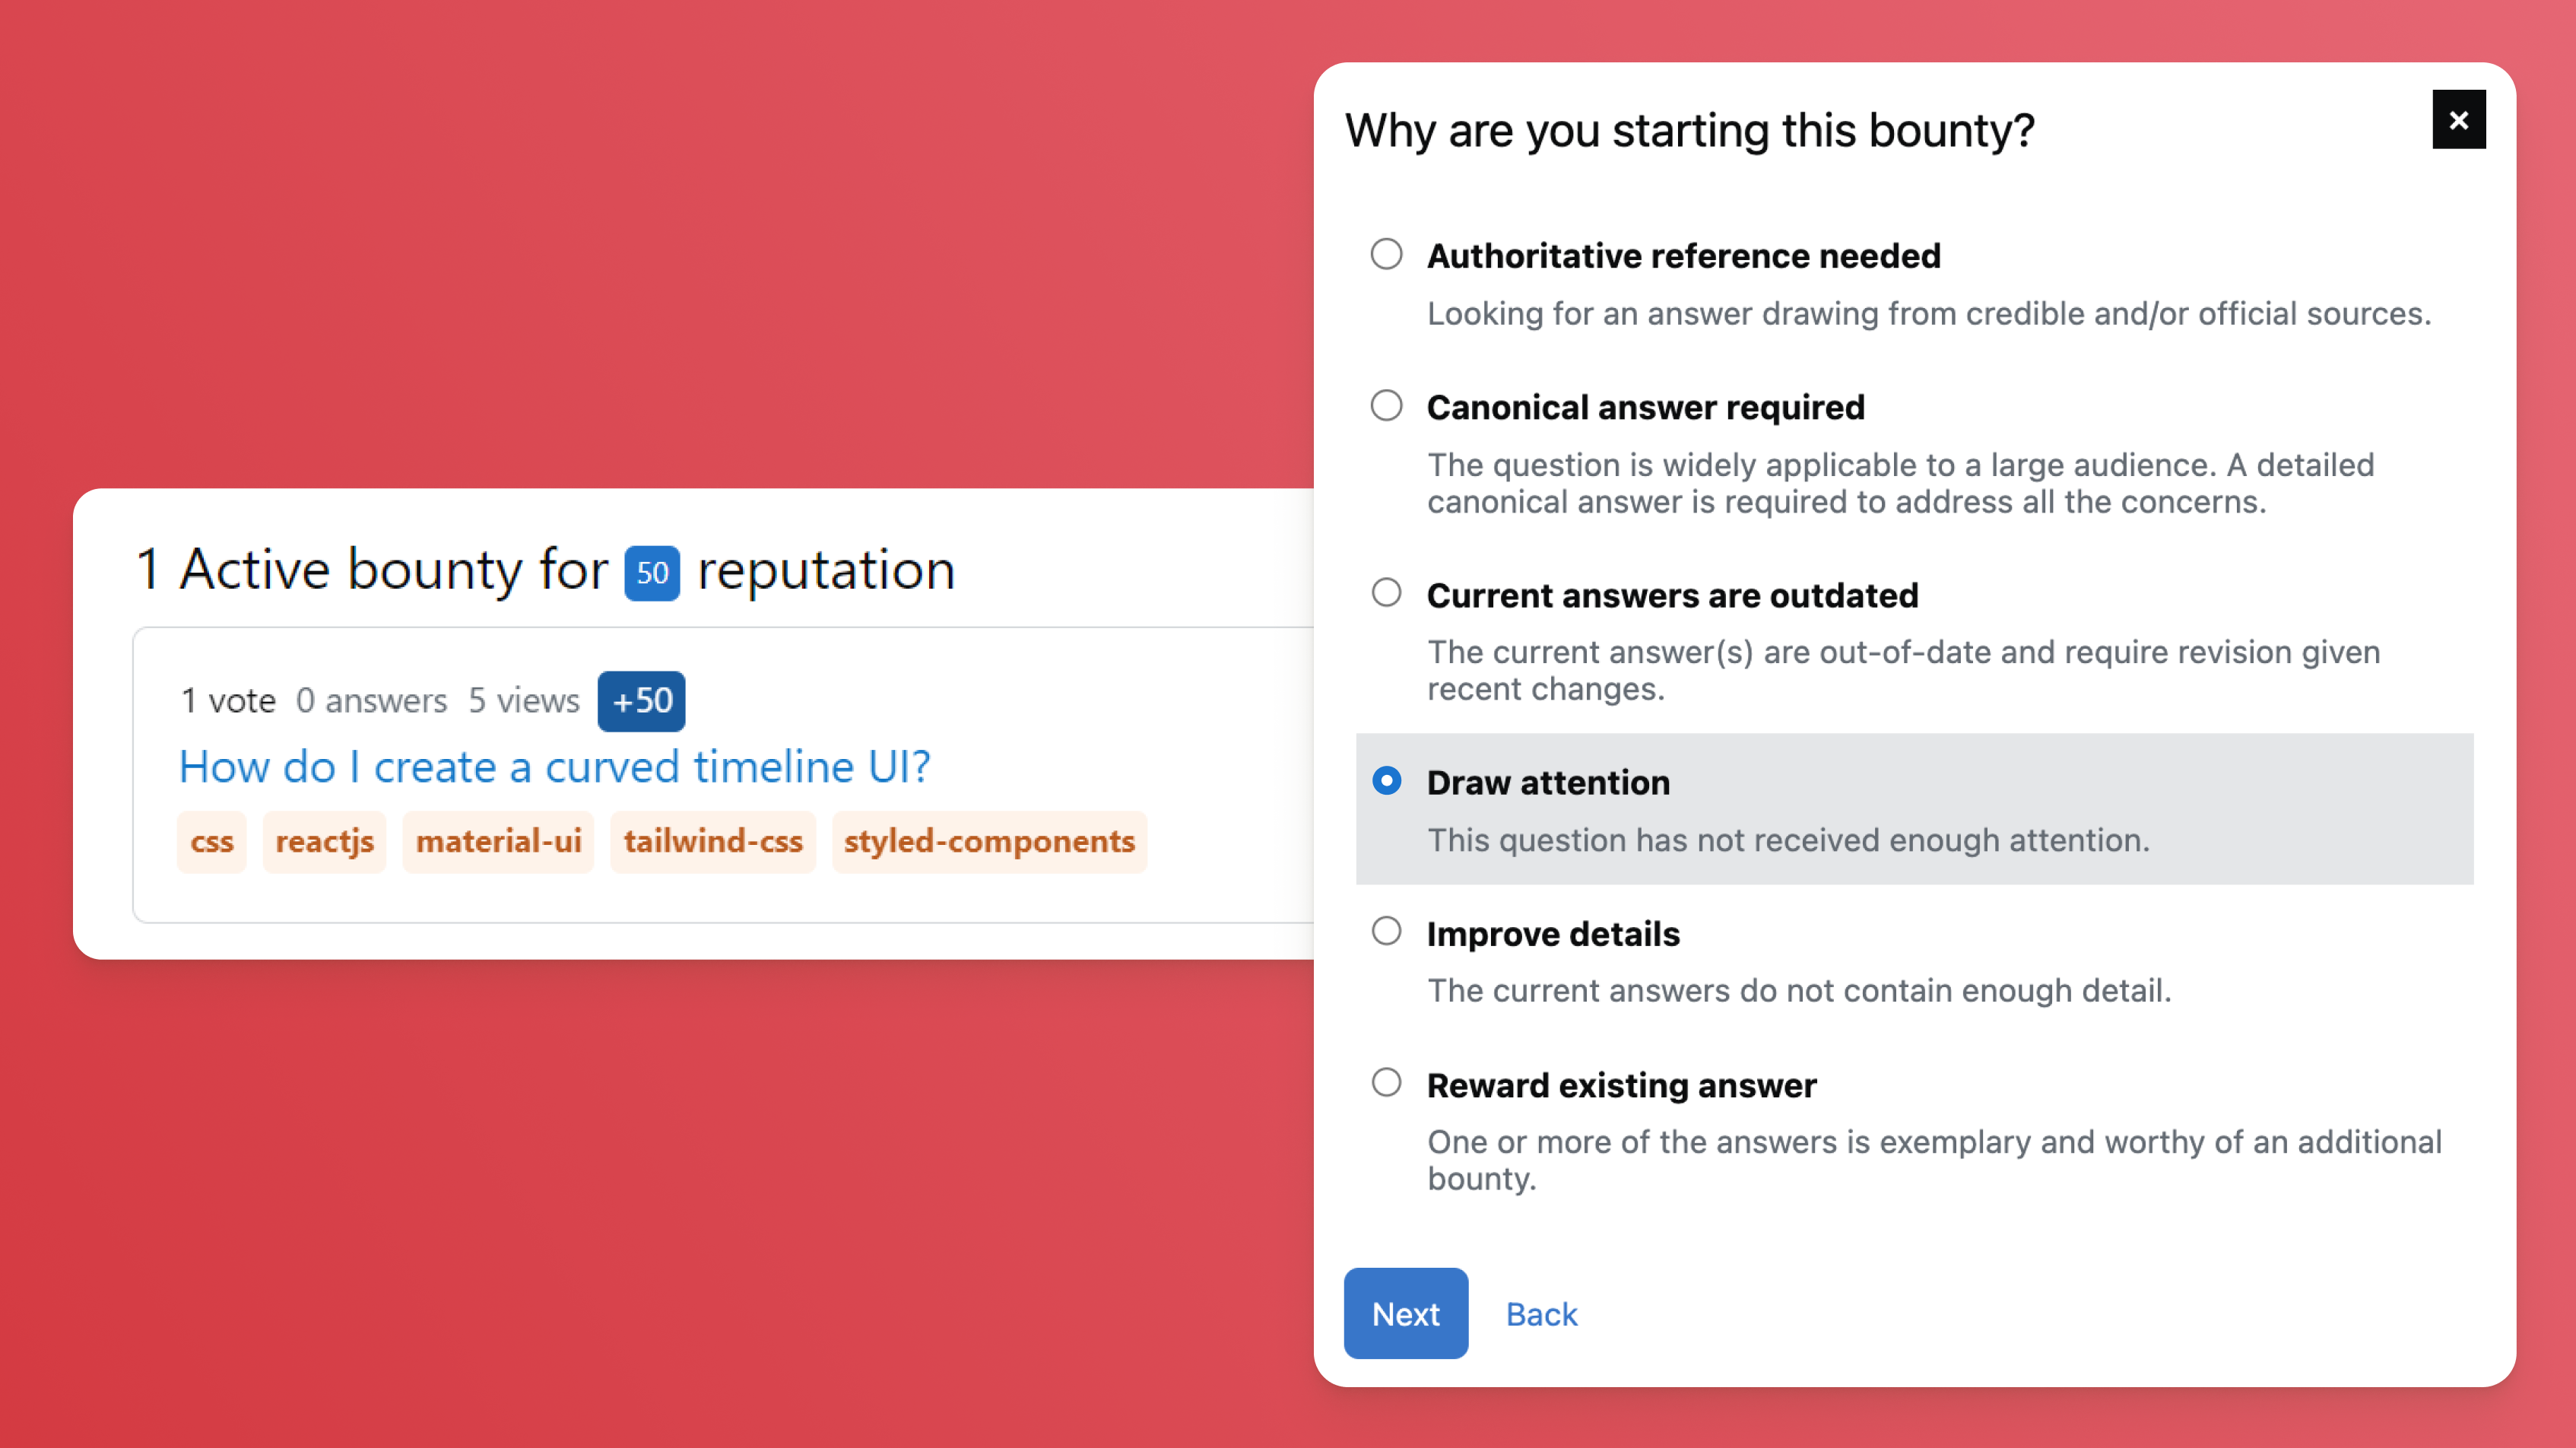Click the text about widely applicable question
Screen dimensions: 2576x1448
click(1900, 483)
